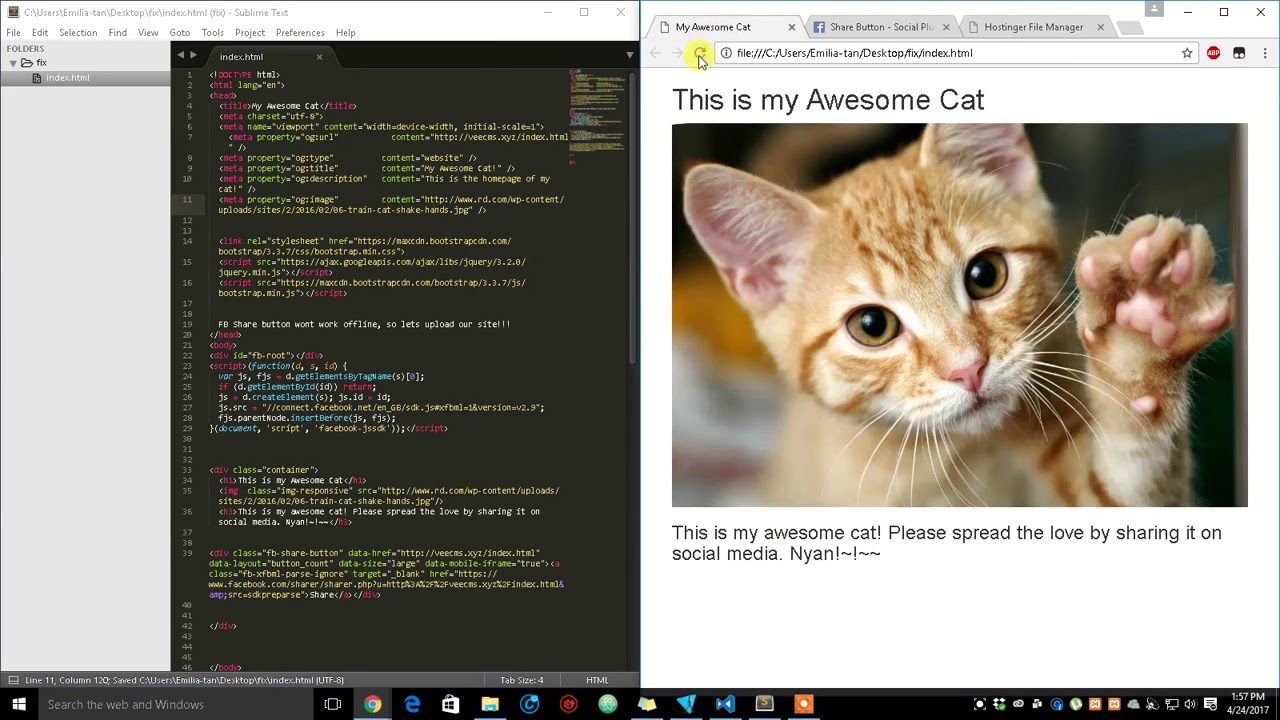Reload the page in Chrome

700,53
